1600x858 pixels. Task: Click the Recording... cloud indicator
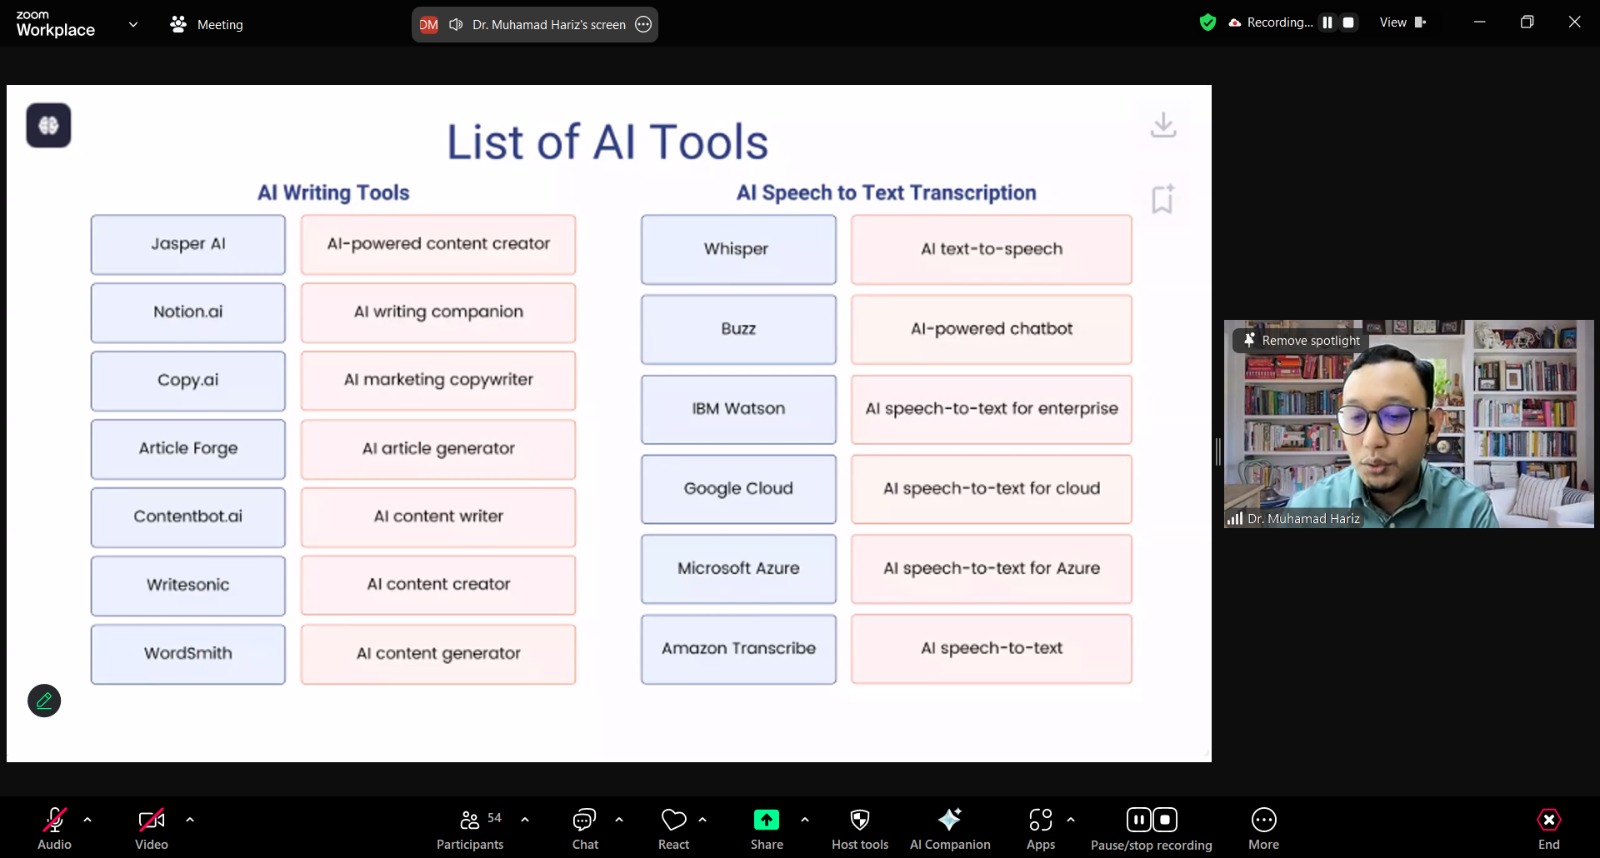tap(1270, 22)
